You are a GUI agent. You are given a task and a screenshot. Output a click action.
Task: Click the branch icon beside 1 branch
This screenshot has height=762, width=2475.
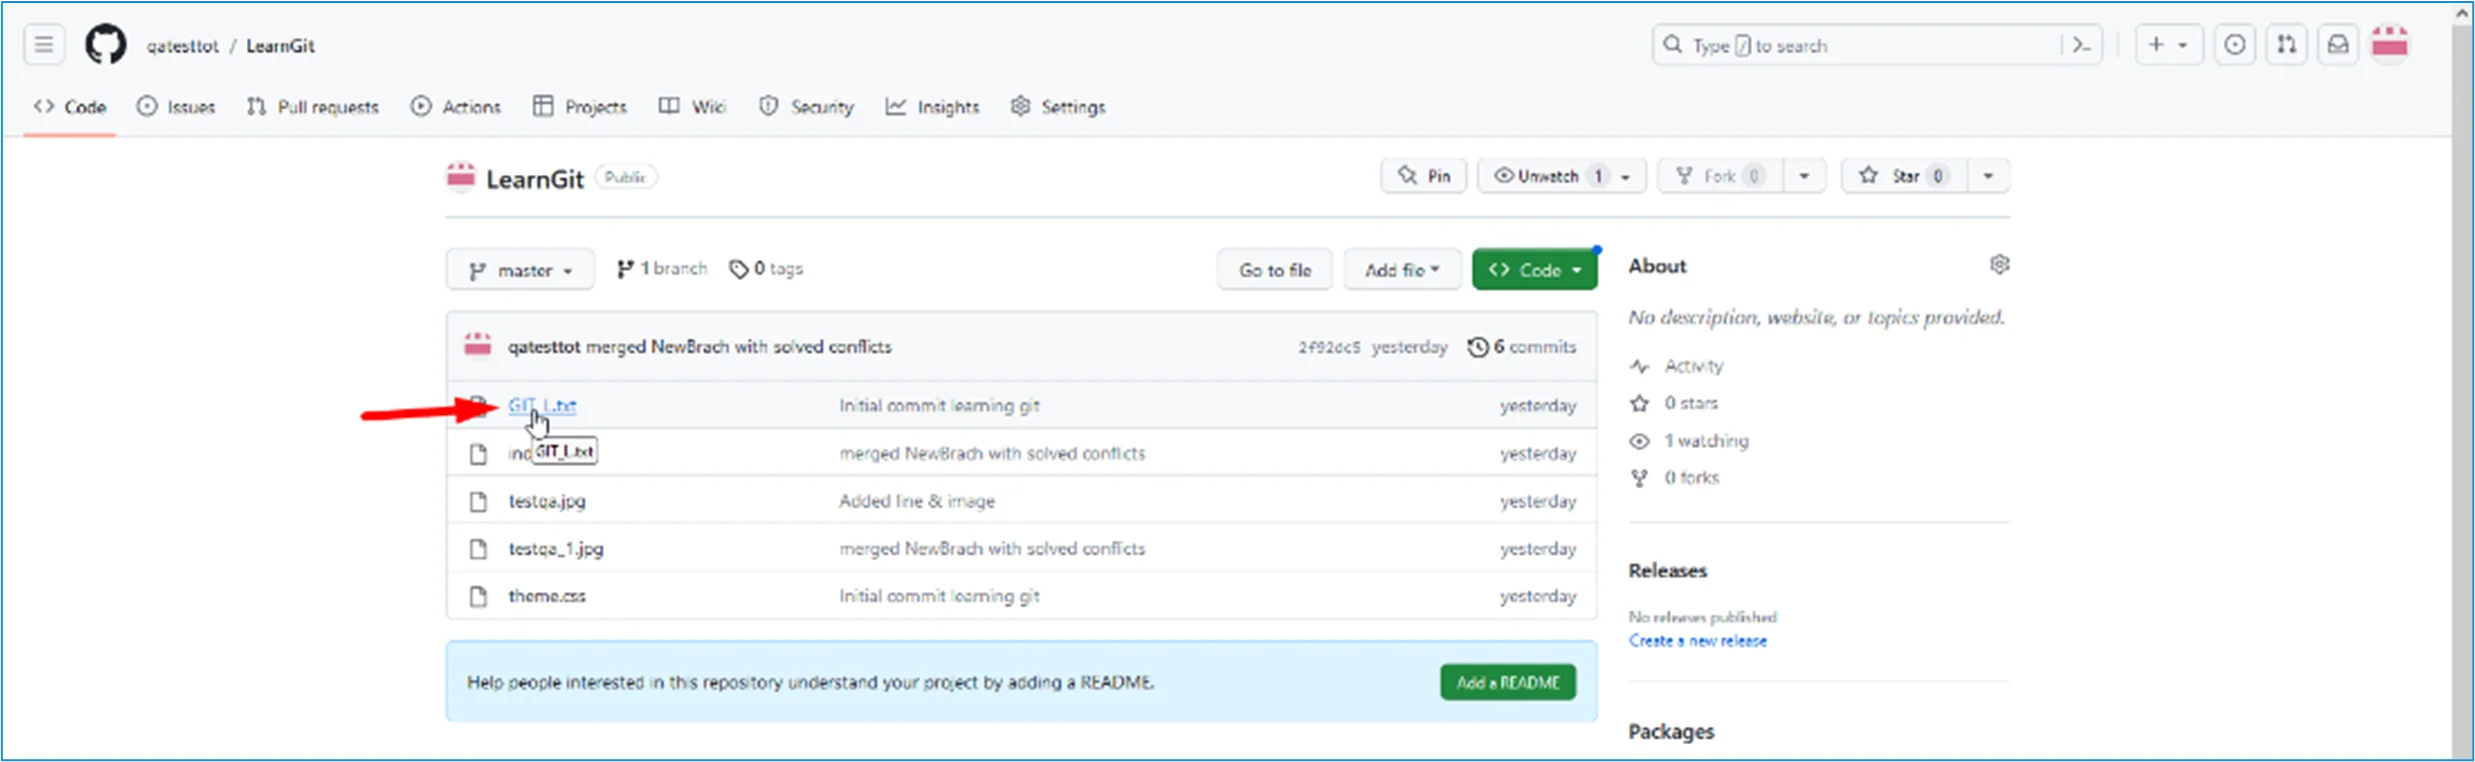625,269
